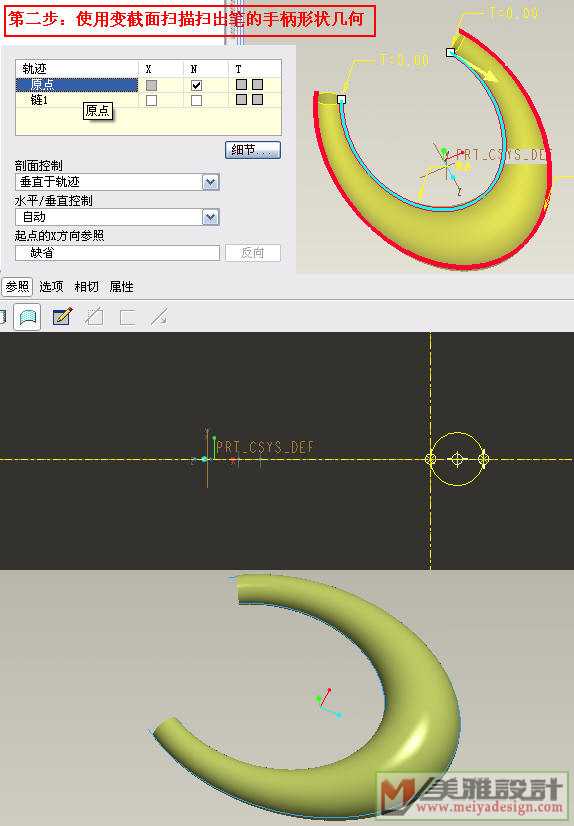
Task: Click the remove material icon in toolbar
Action: pos(95,317)
